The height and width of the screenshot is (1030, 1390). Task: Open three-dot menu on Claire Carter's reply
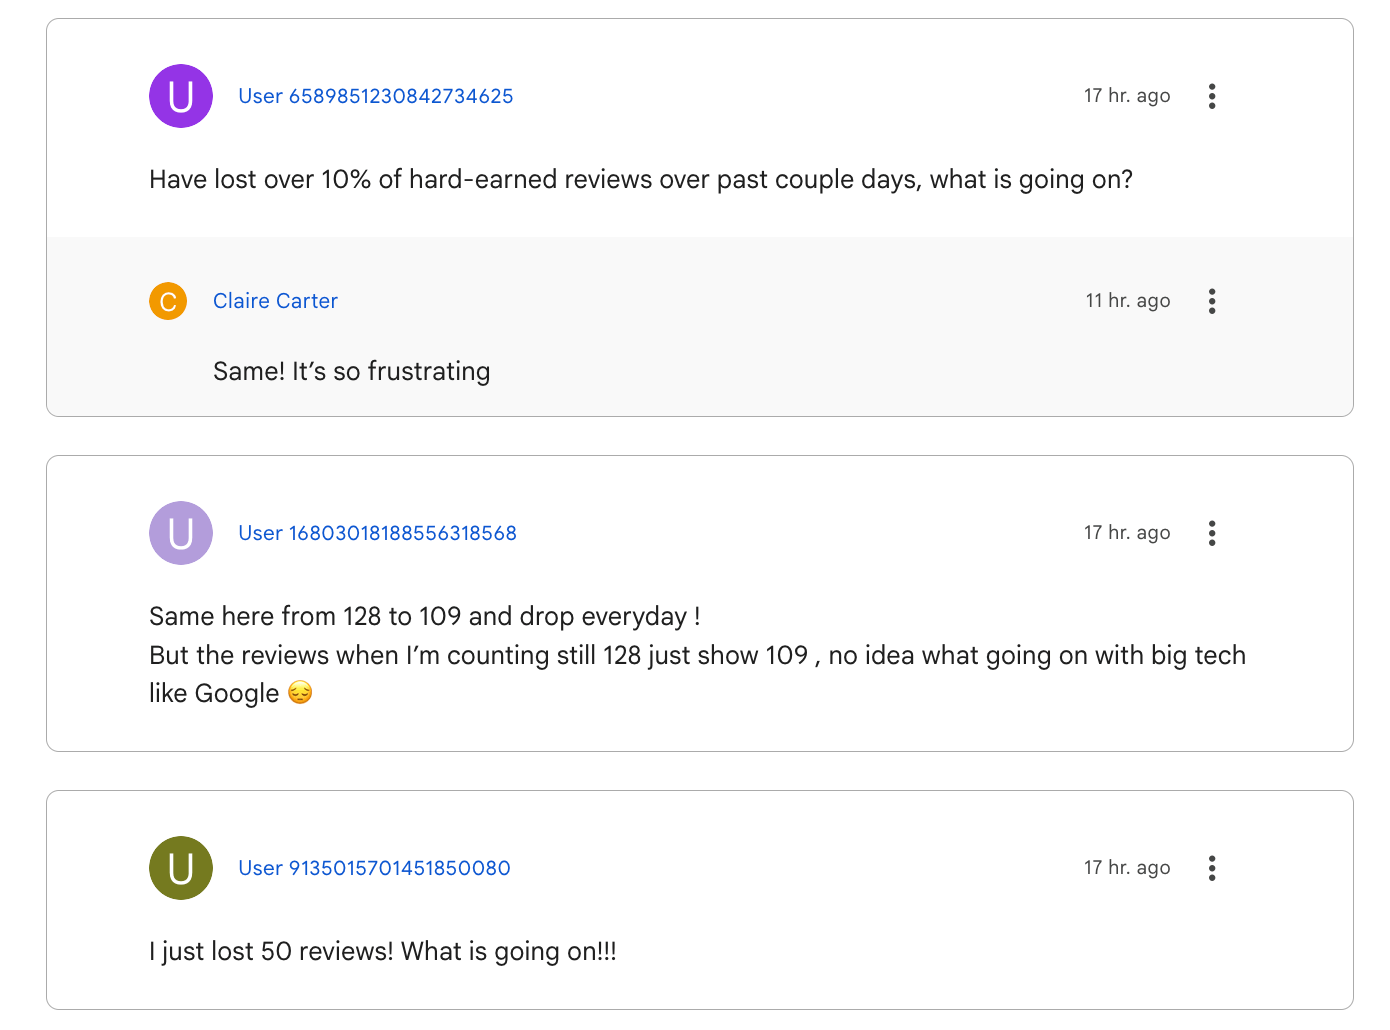point(1211,301)
